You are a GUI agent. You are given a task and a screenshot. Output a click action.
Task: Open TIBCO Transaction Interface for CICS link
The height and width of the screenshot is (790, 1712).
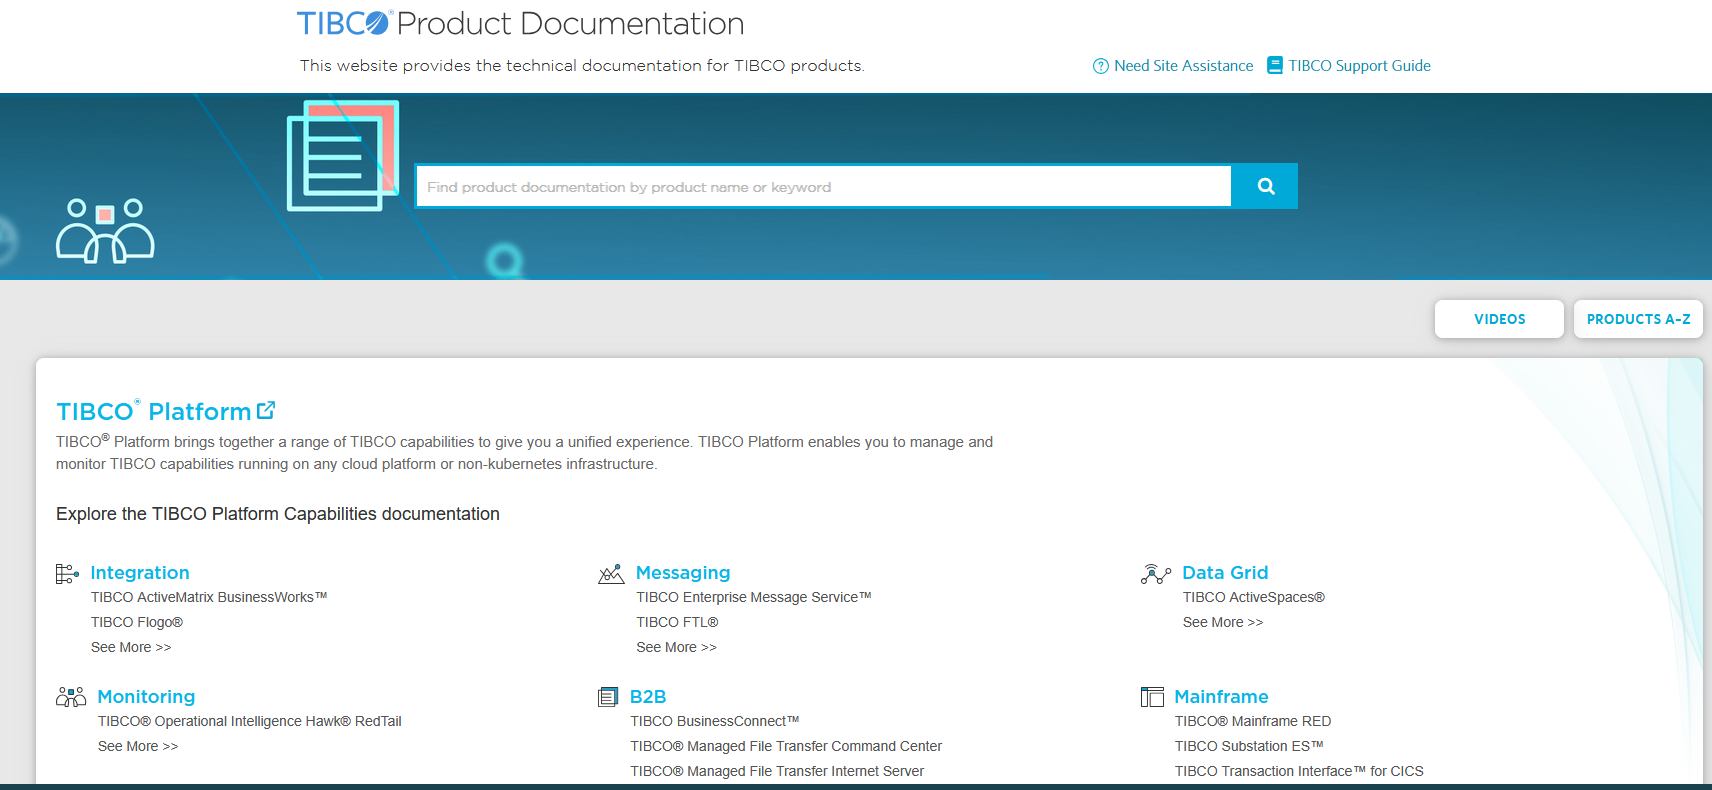[x=1299, y=771]
